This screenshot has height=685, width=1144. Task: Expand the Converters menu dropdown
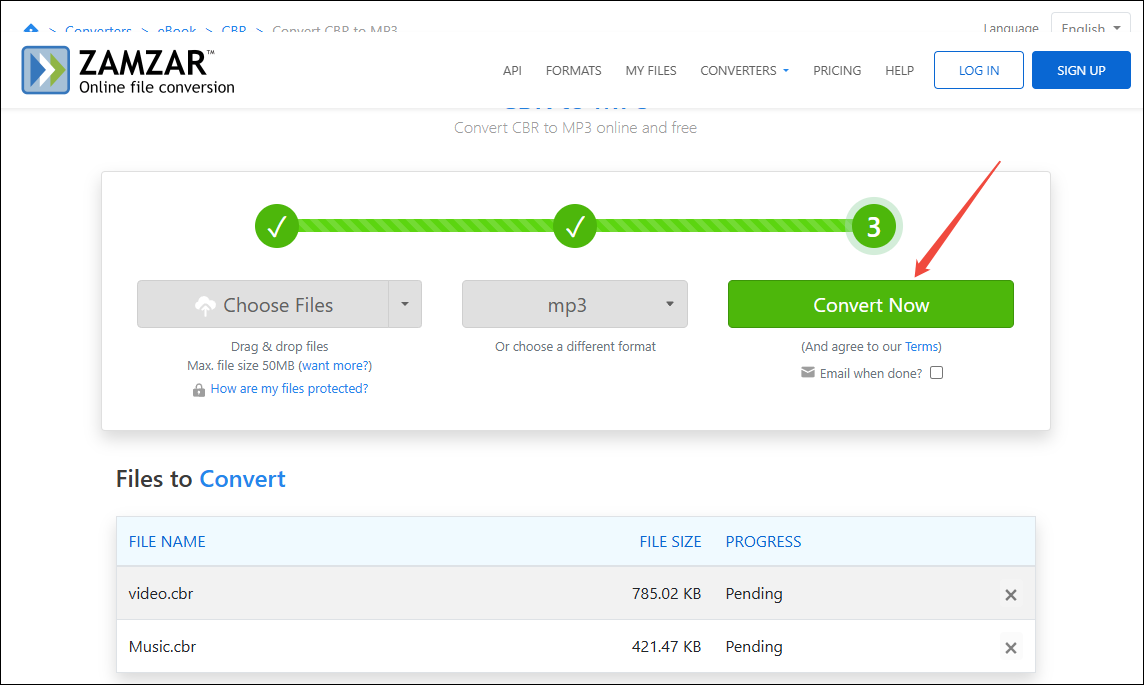pyautogui.click(x=744, y=71)
